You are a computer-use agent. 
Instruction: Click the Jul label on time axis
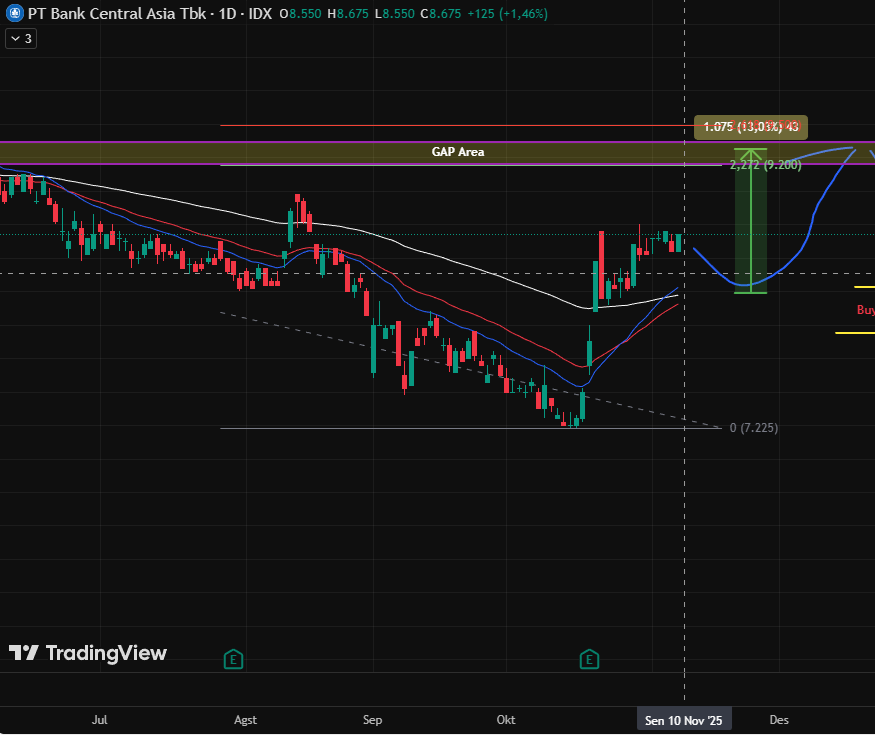click(x=99, y=720)
